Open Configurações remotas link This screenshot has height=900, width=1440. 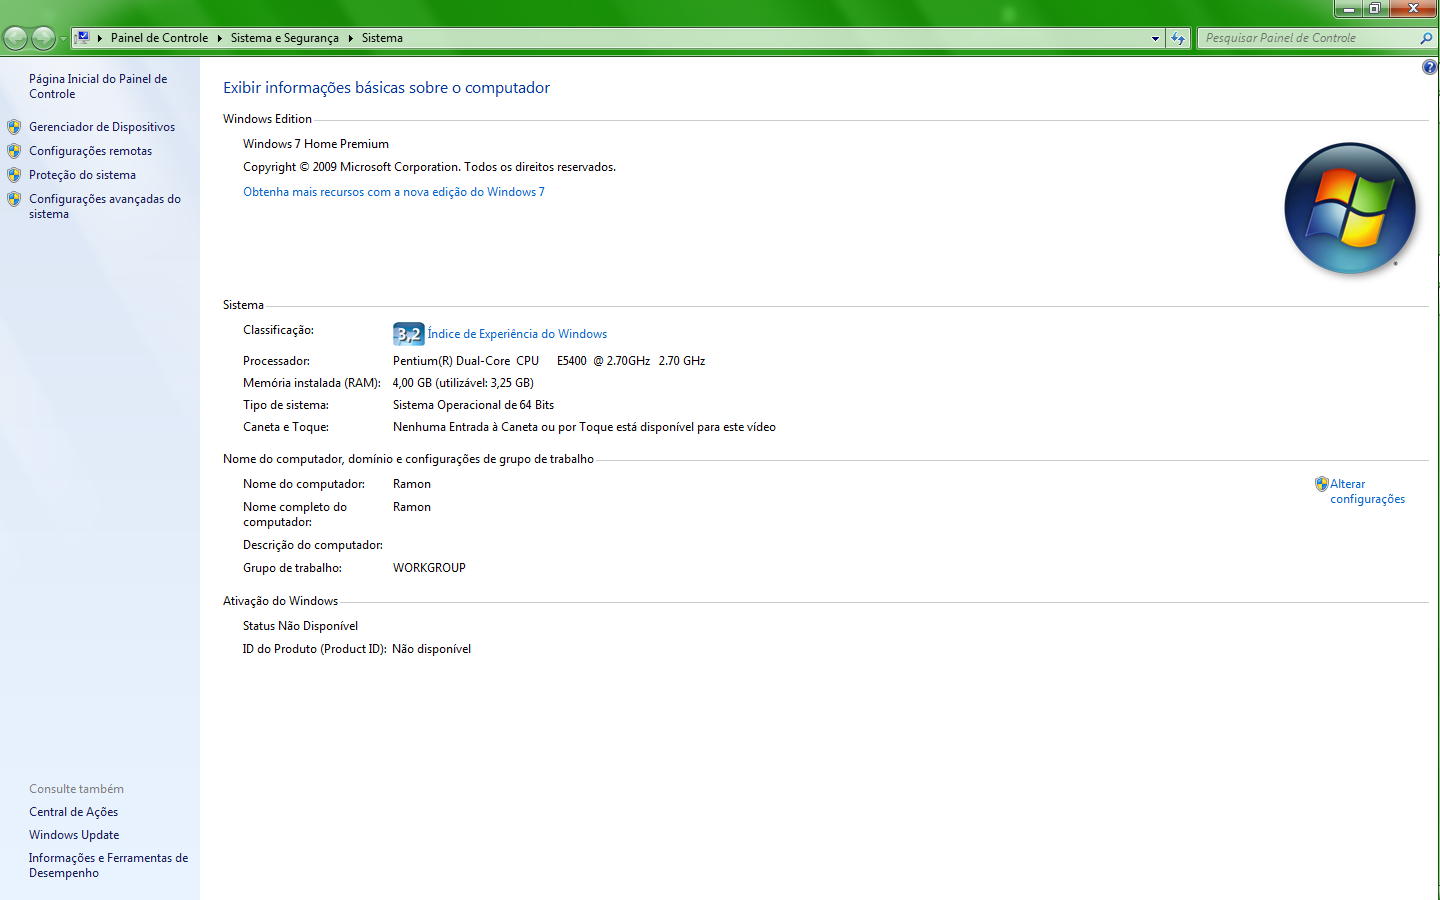pyautogui.click(x=90, y=151)
